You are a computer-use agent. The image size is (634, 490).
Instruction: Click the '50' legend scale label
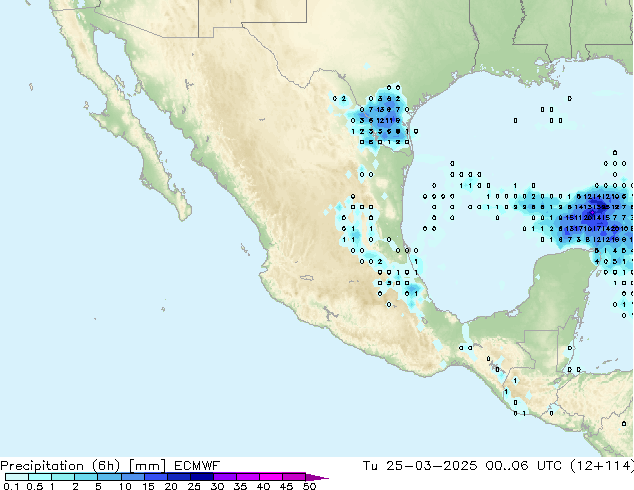309,486
